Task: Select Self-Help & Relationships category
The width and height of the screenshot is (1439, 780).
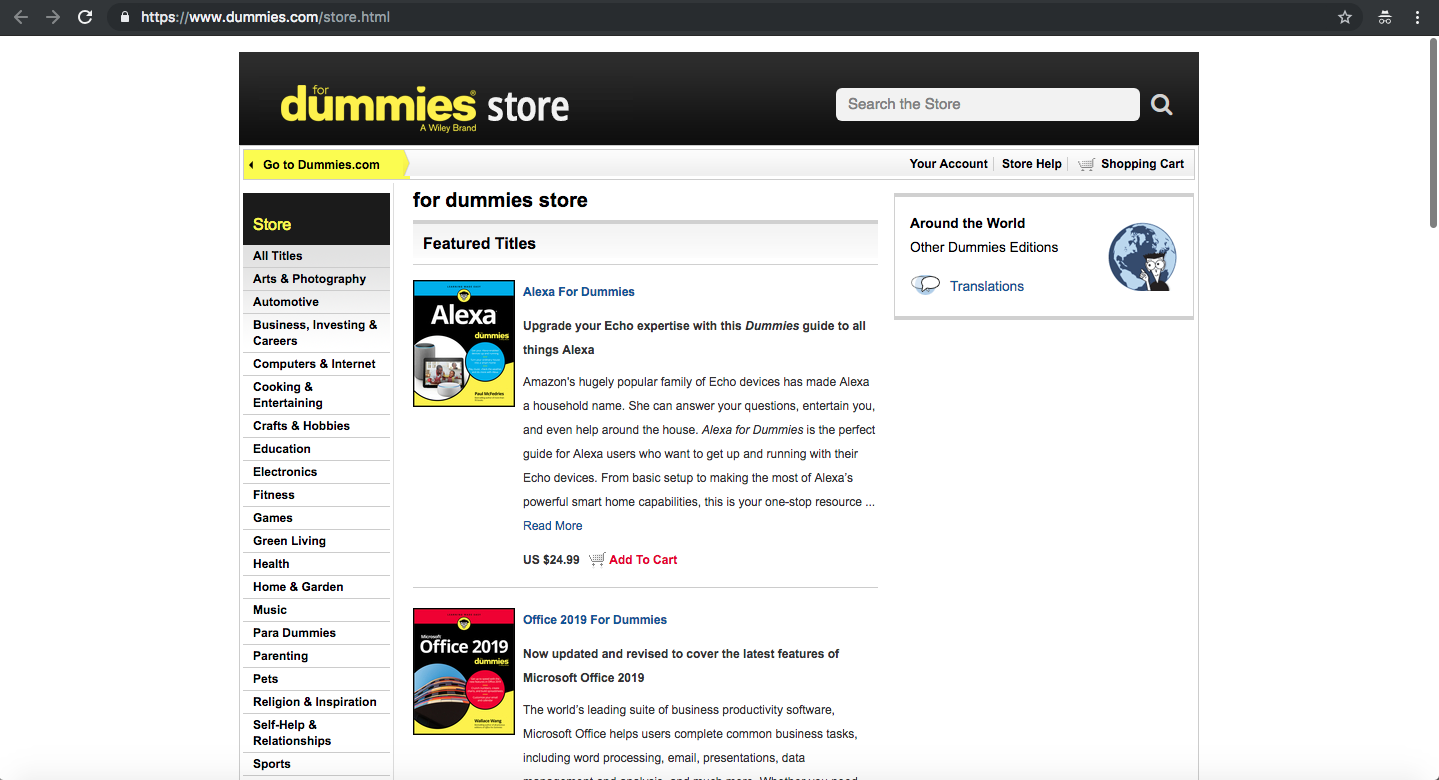Action: pyautogui.click(x=316, y=733)
